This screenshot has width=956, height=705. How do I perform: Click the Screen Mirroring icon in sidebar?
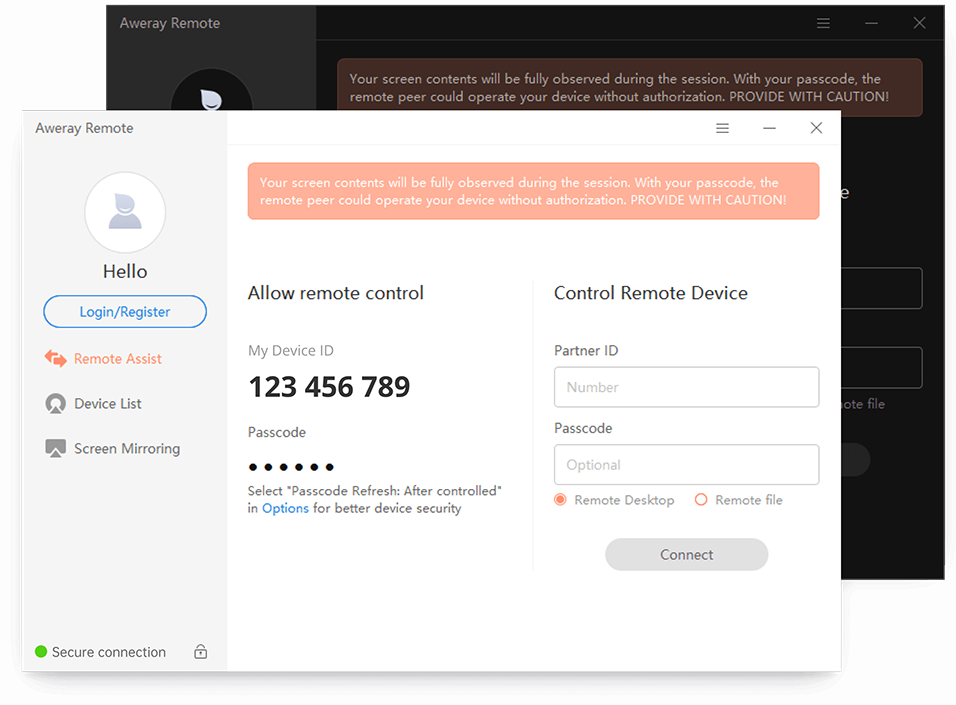click(55, 448)
